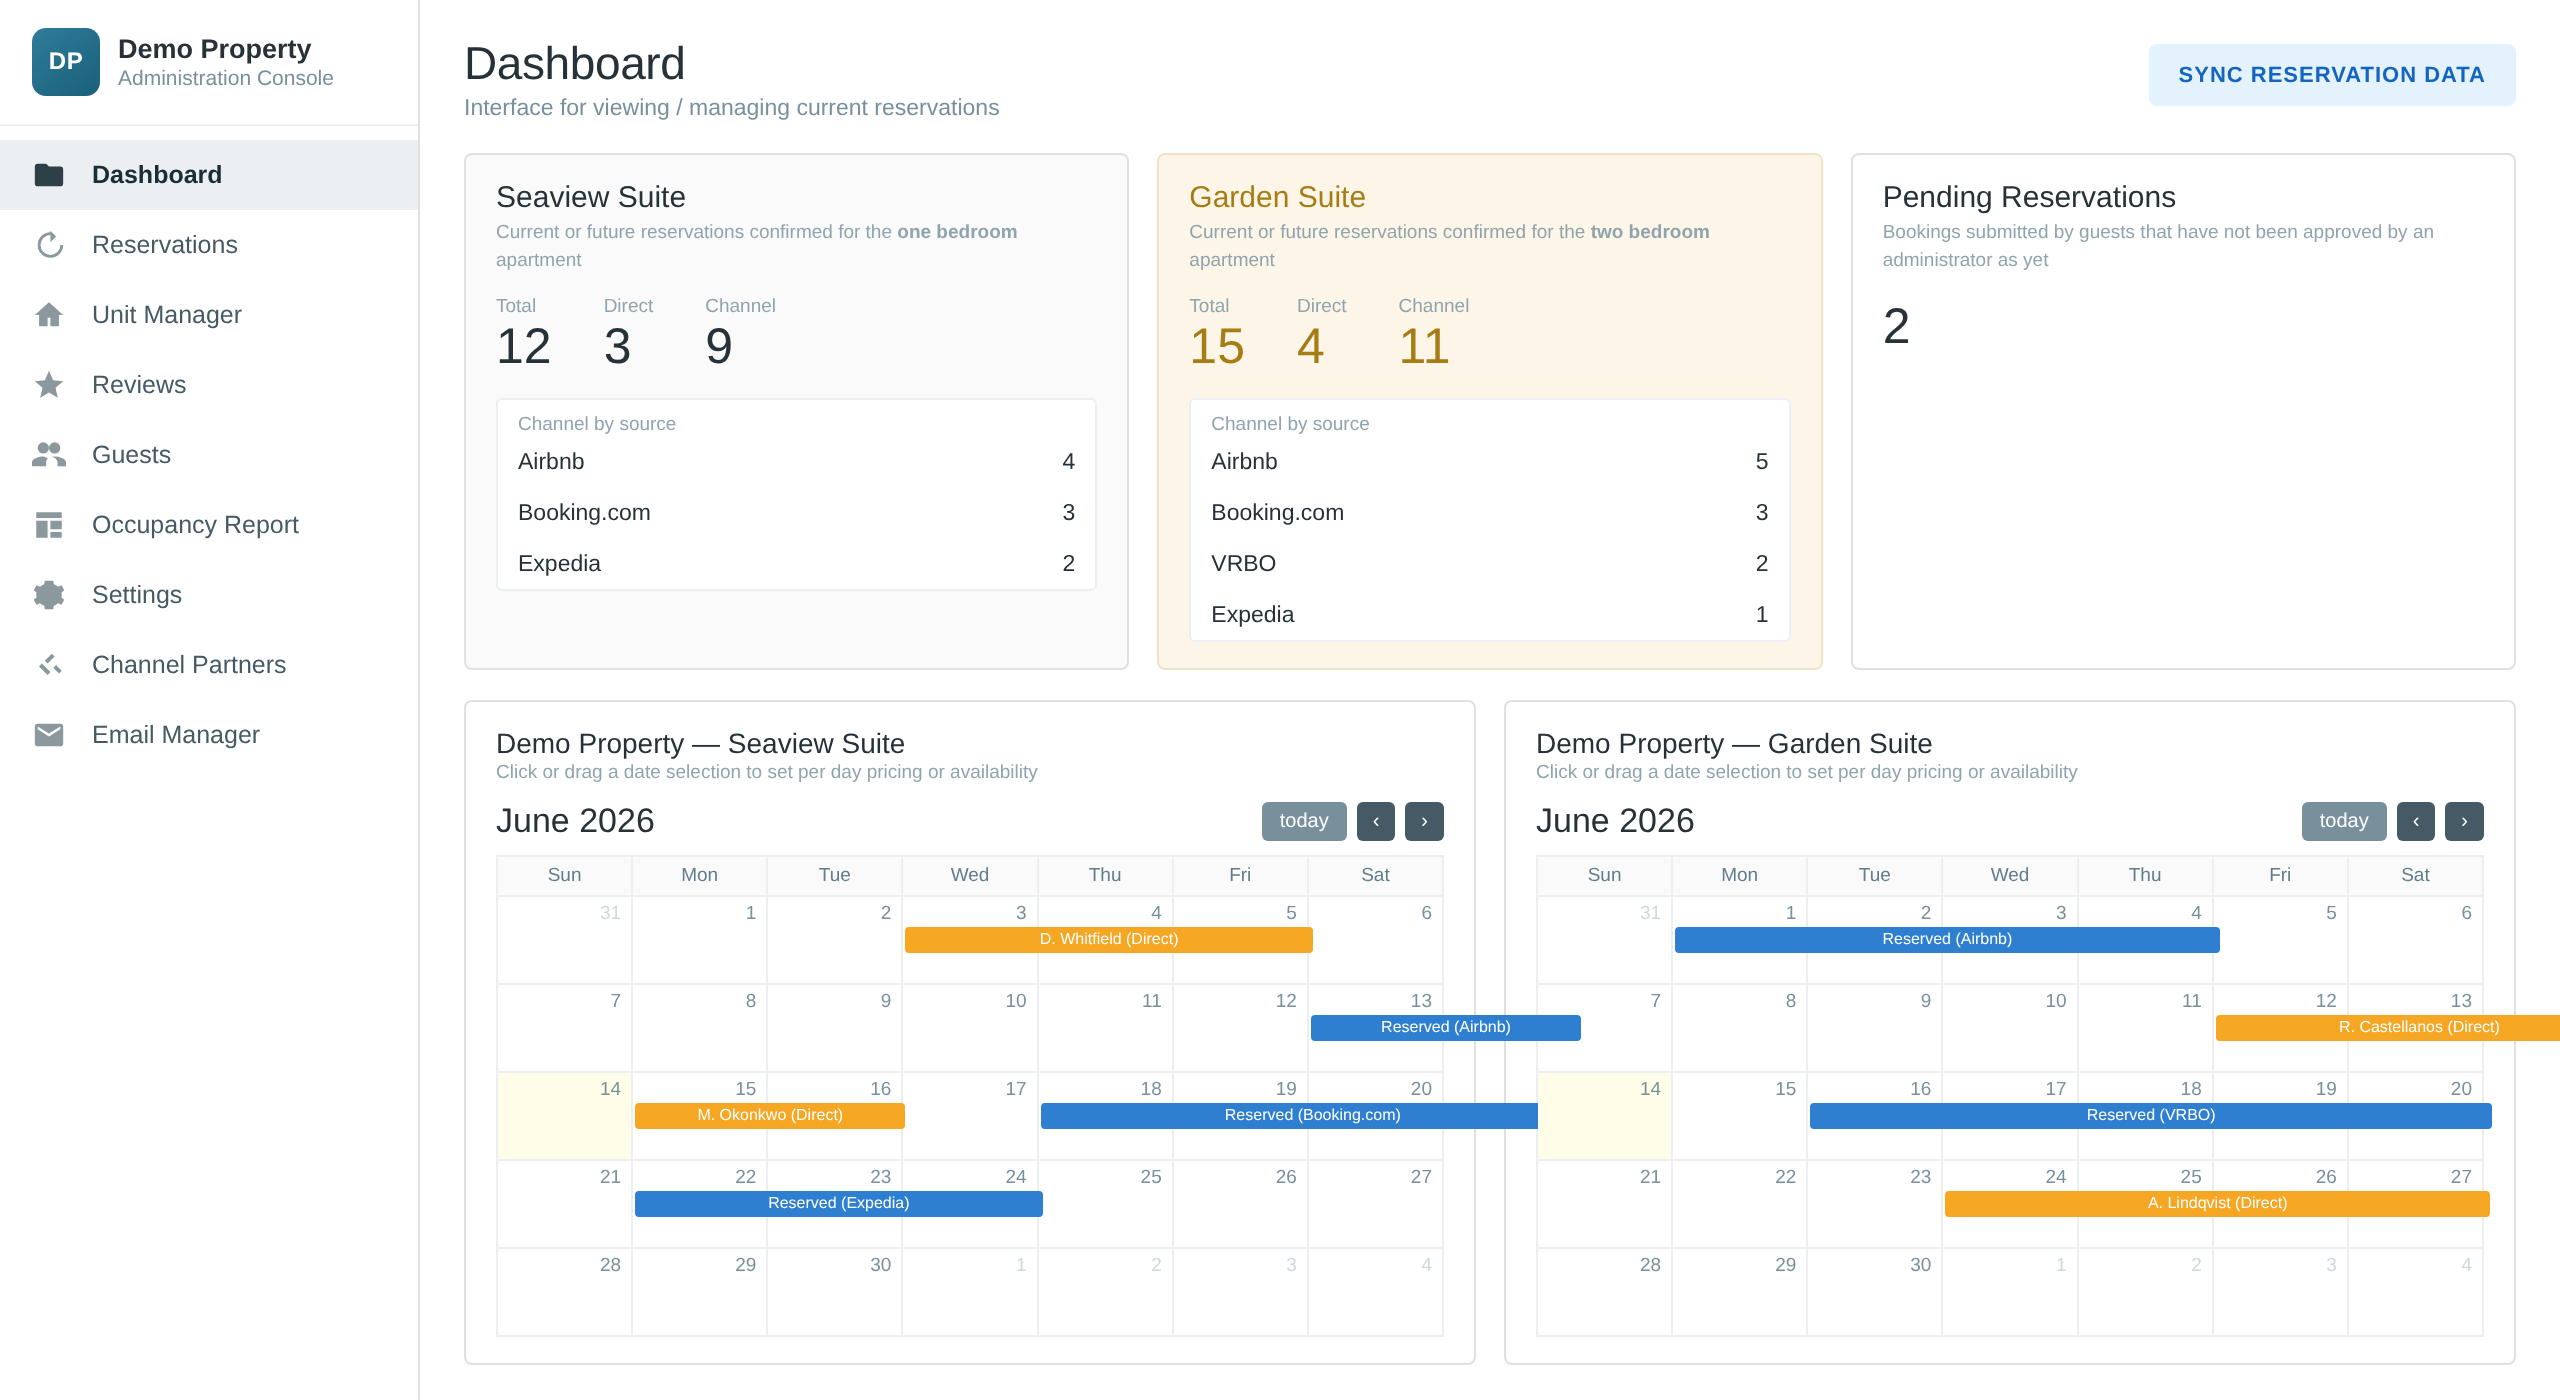
Task: Click the Reservations refresh icon
Action: point(49,245)
